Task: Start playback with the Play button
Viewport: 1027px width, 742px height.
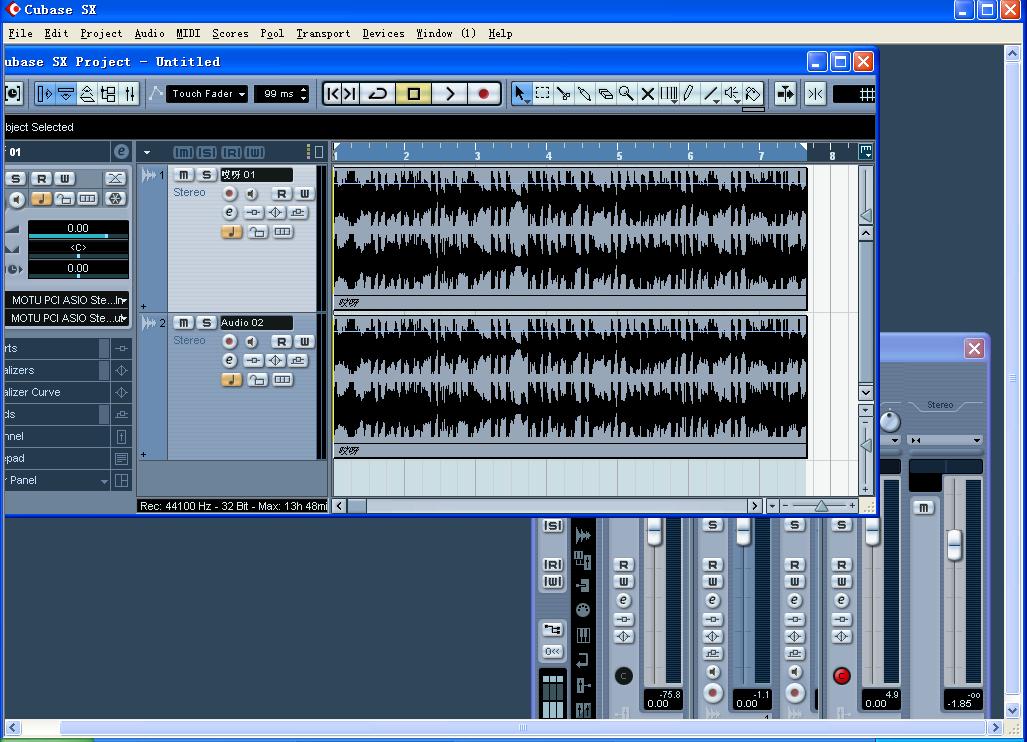Action: click(x=449, y=94)
